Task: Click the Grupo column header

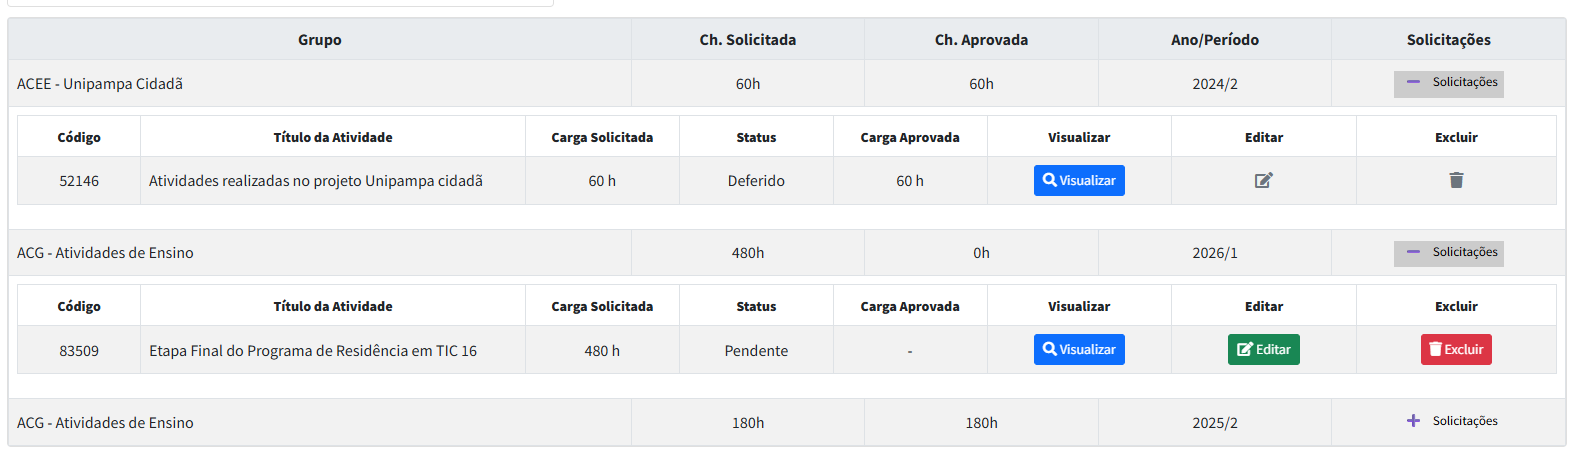Action: pos(320,40)
